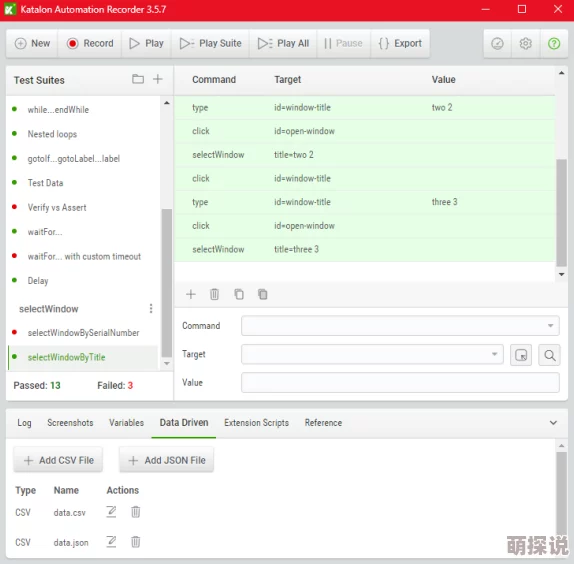
Task: Delete data.csv with its trash icon
Action: click(135, 512)
